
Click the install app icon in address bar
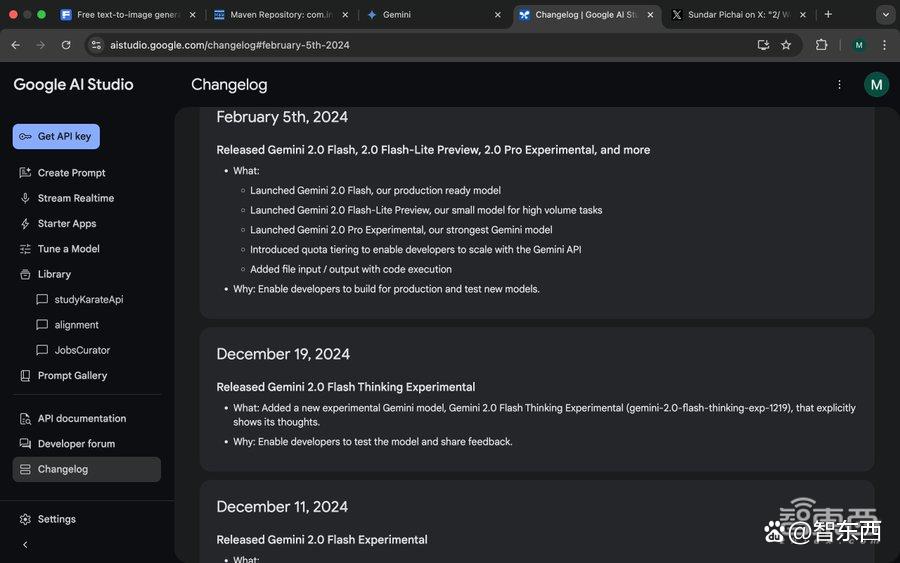[763, 45]
